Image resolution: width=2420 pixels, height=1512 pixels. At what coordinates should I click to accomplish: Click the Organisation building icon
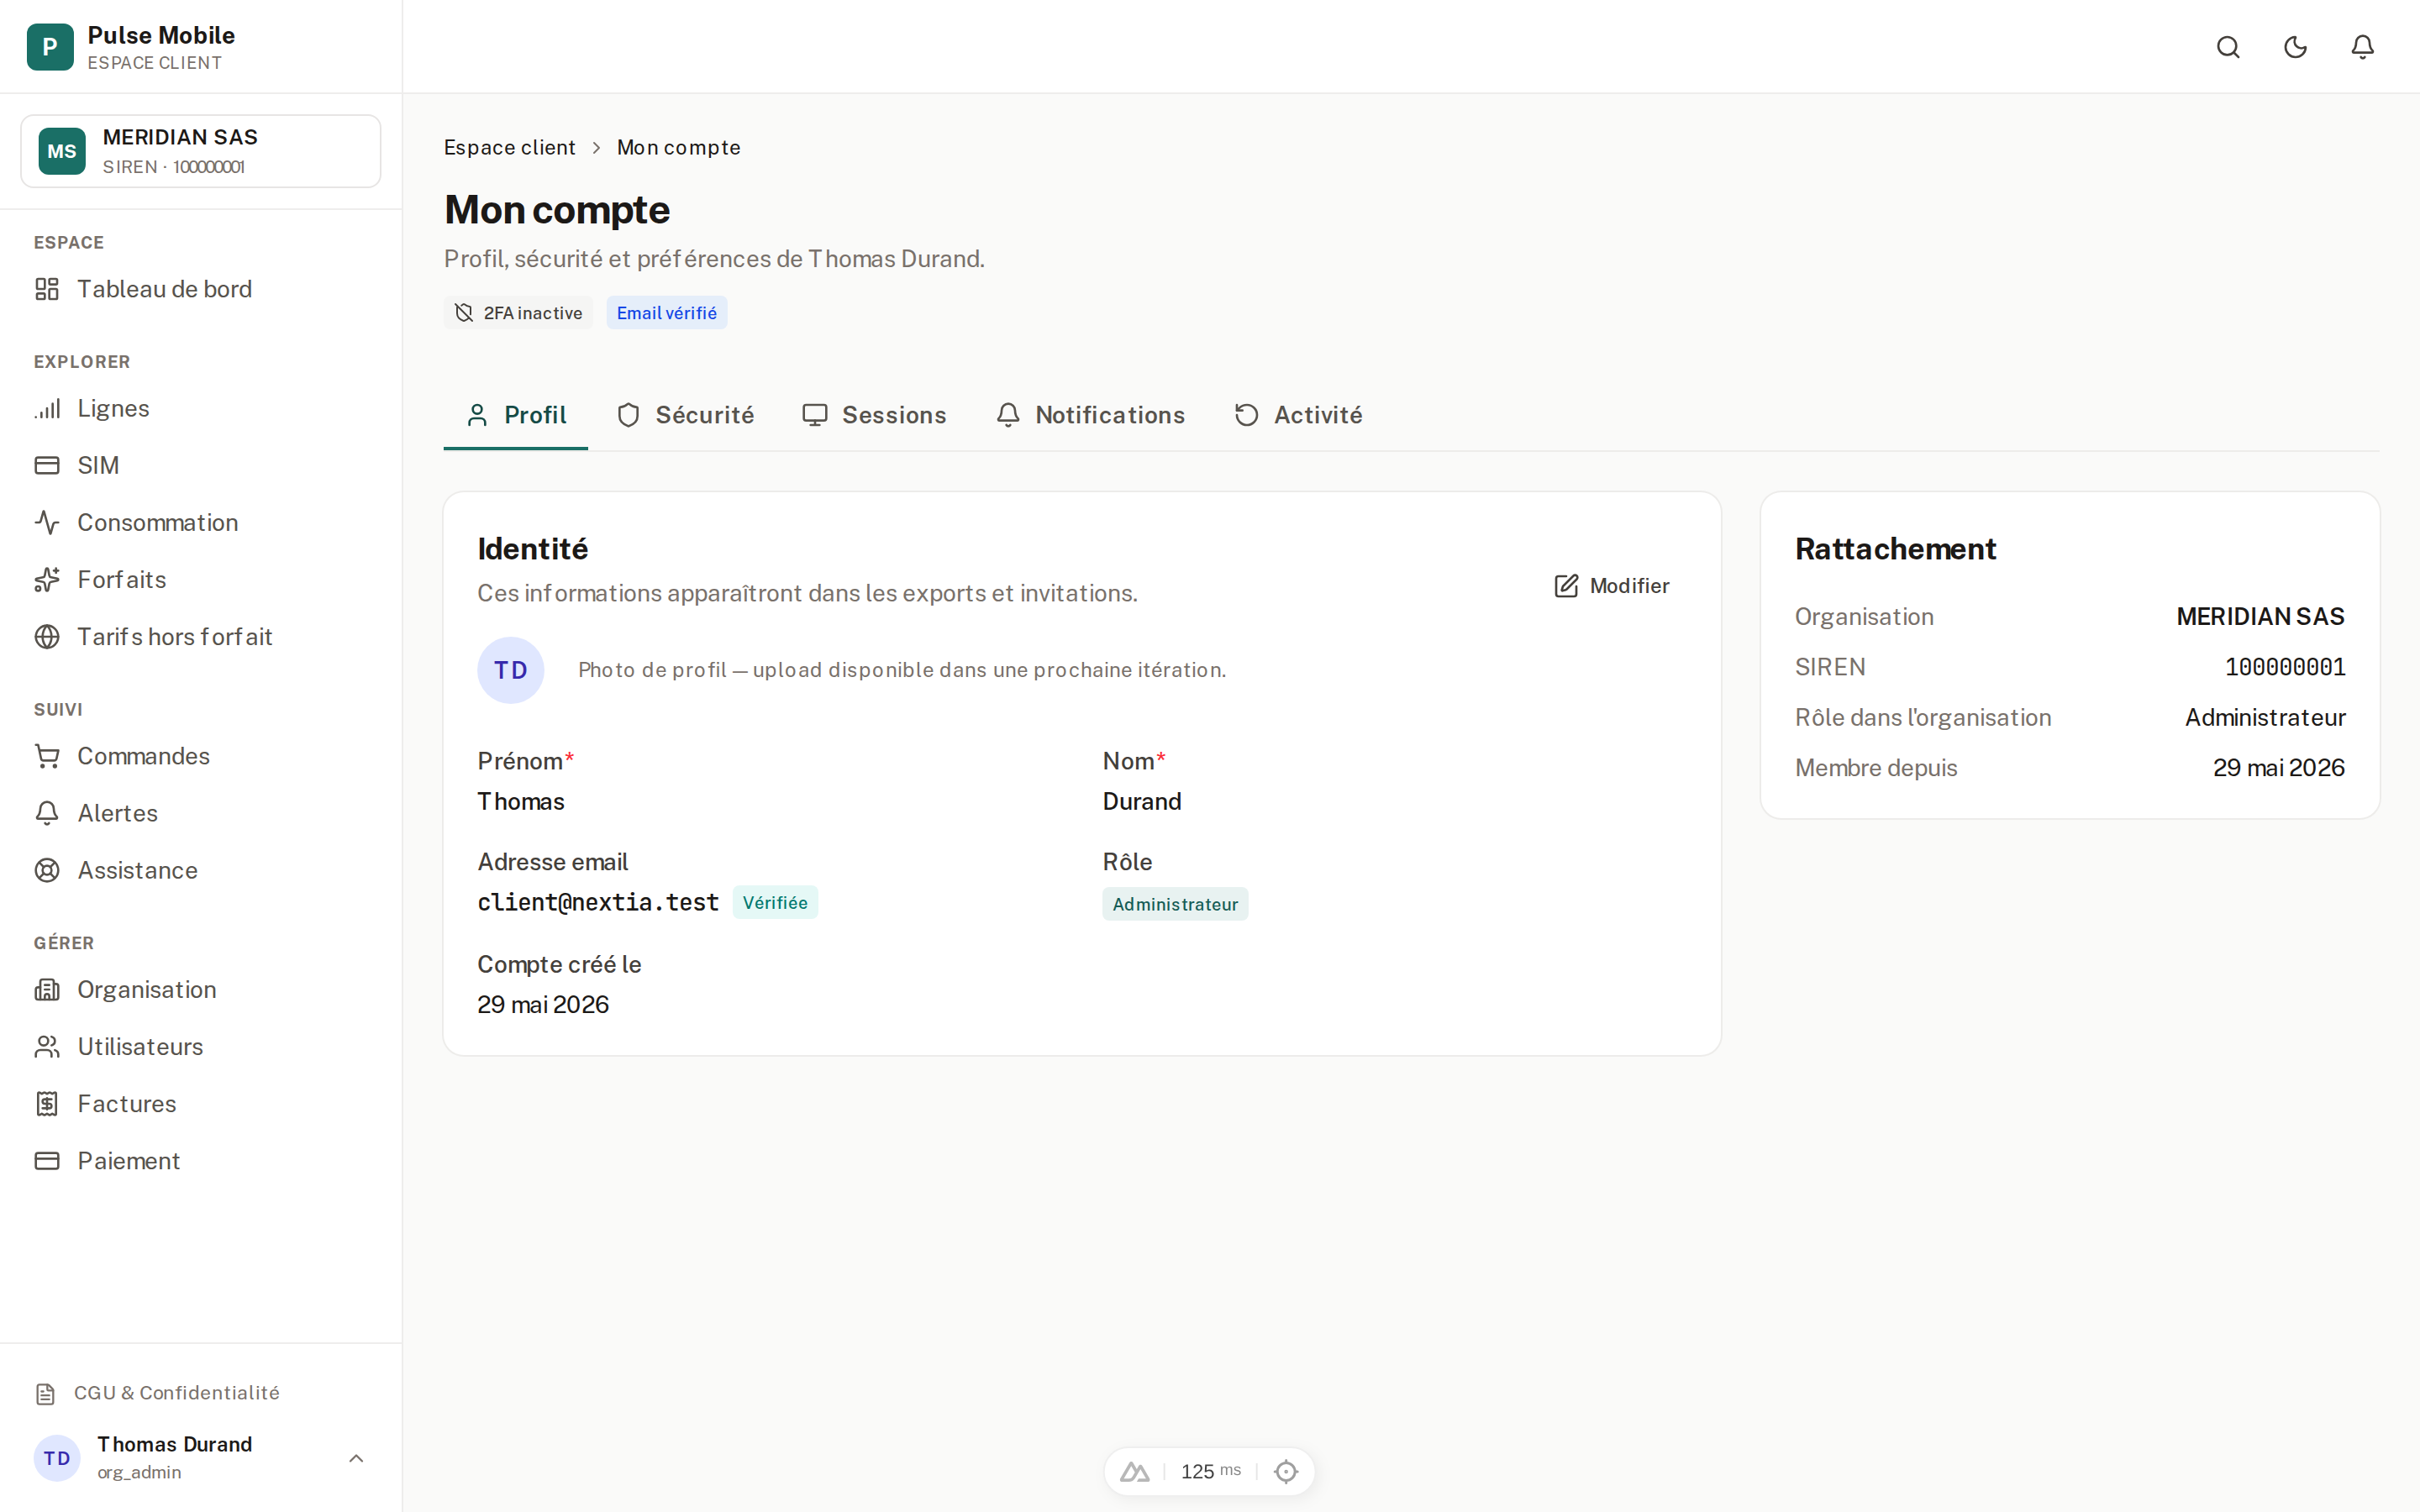47,989
